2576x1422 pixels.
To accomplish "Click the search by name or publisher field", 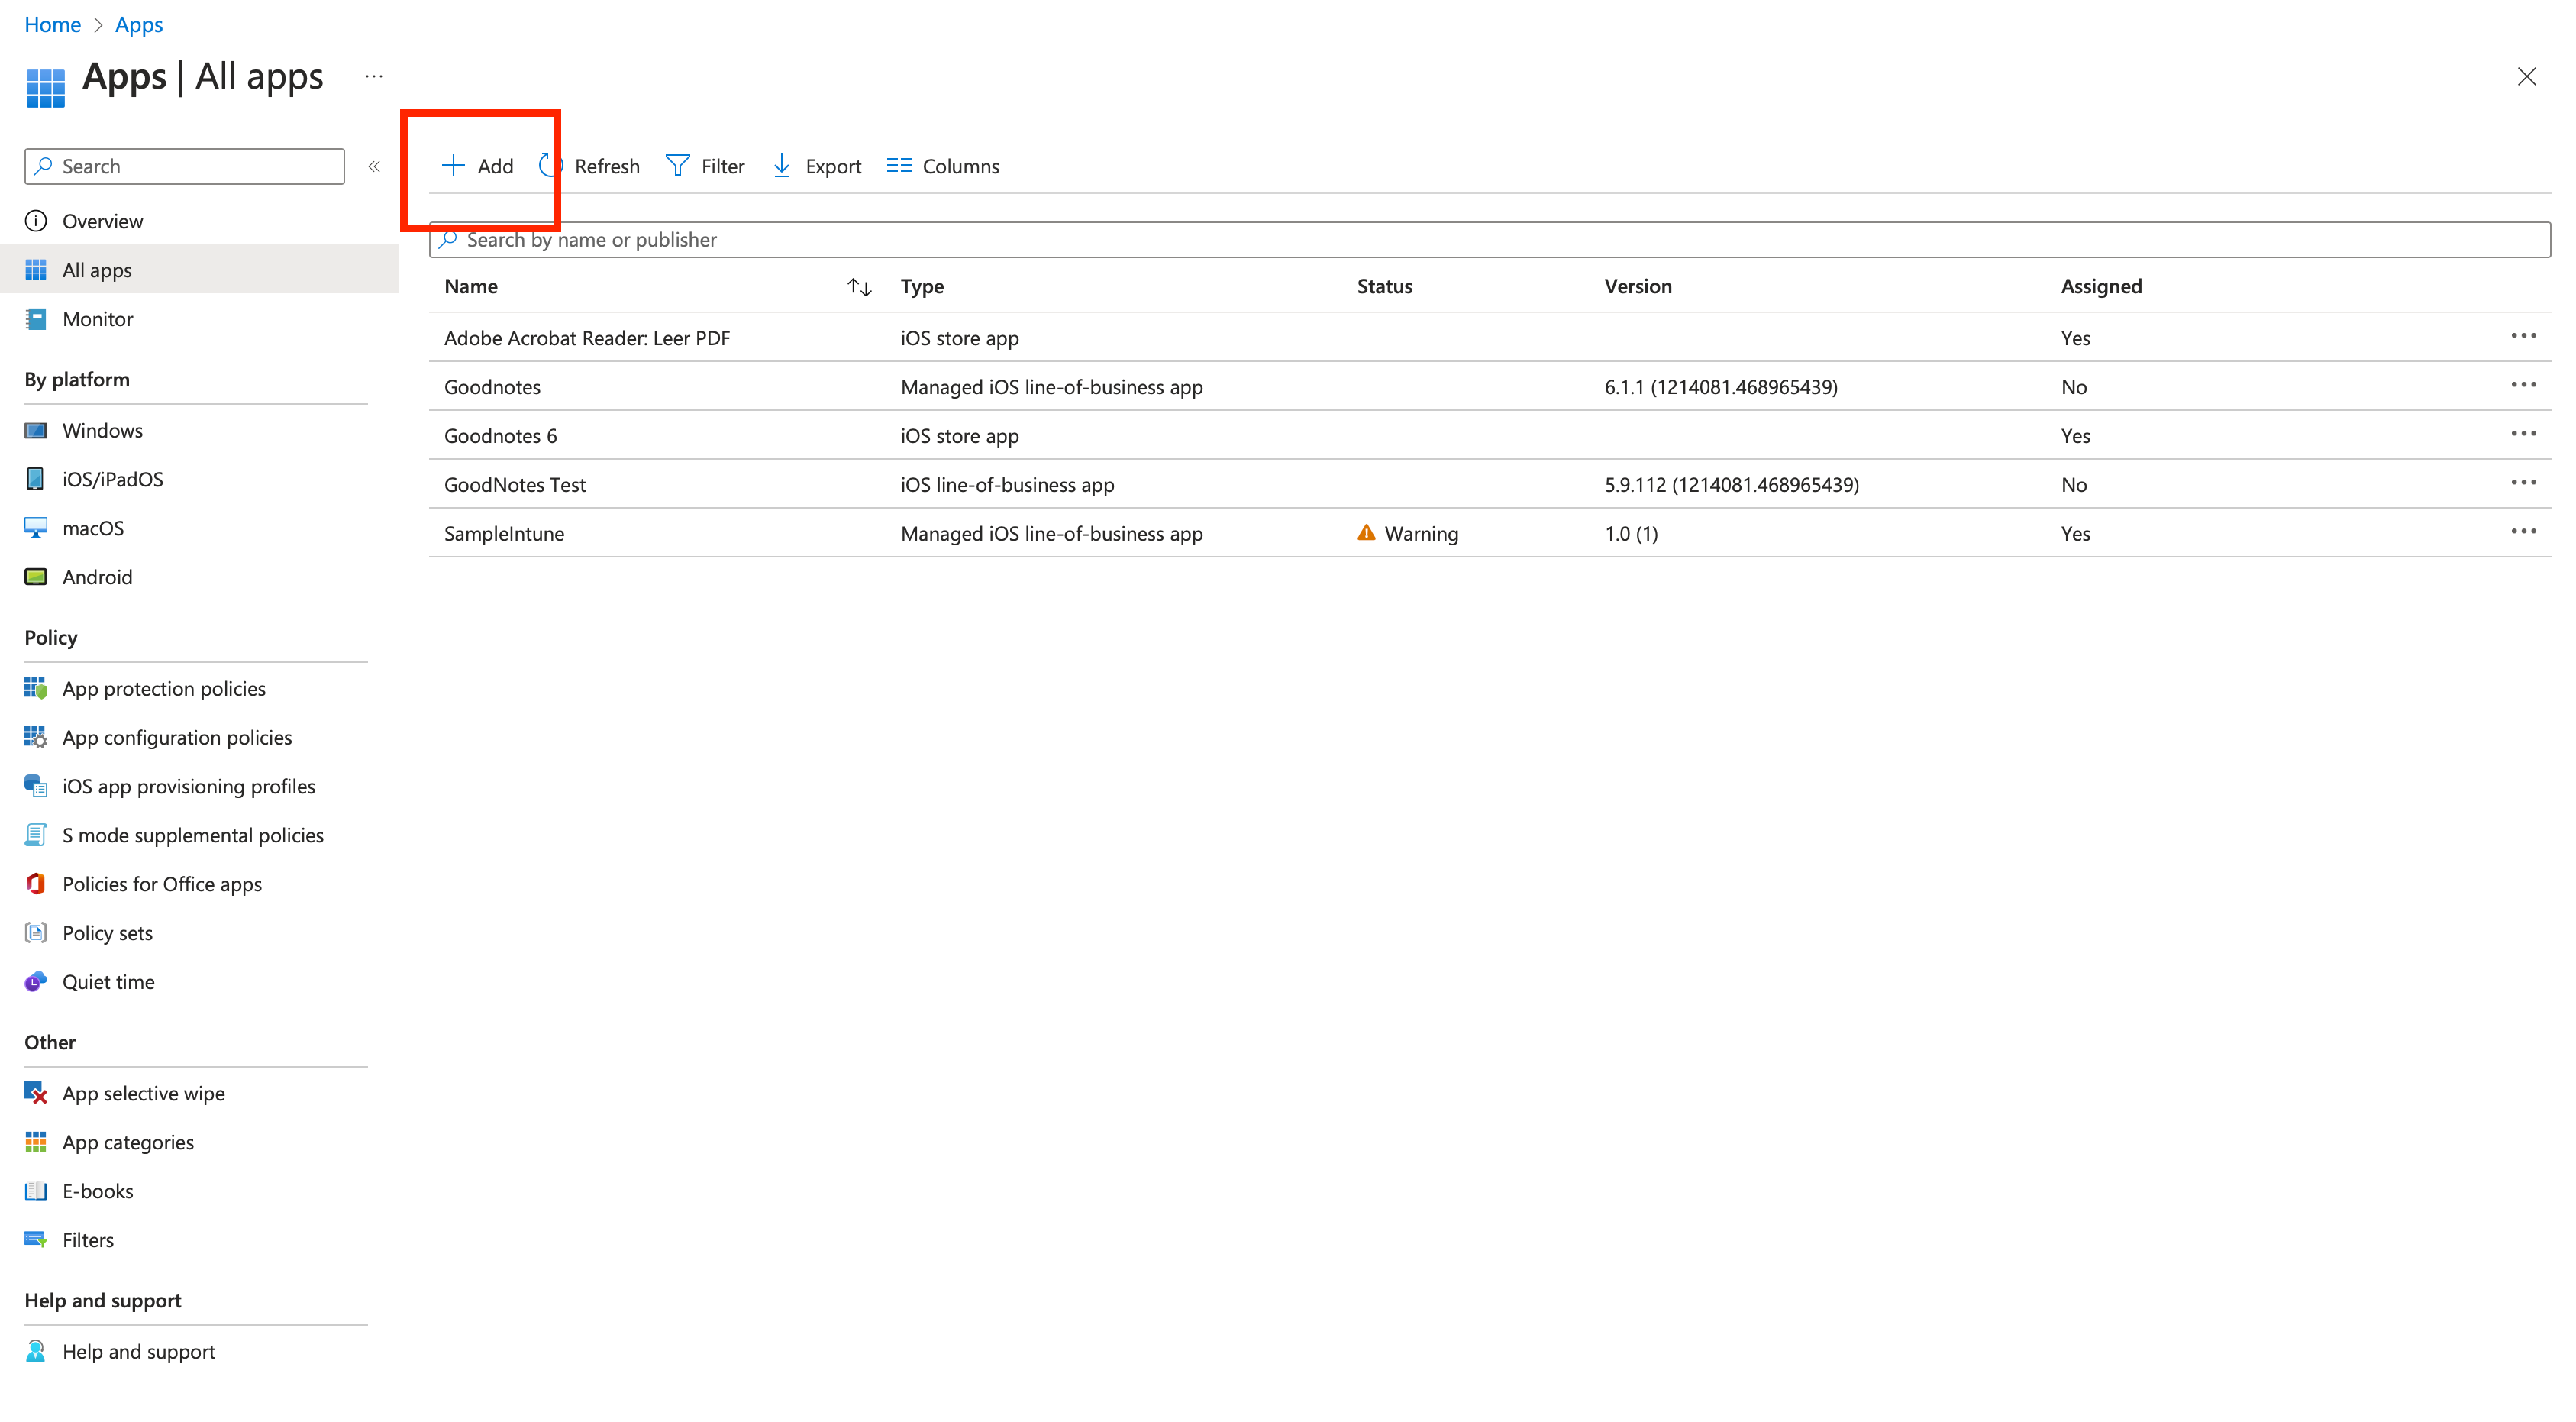I will (1490, 240).
